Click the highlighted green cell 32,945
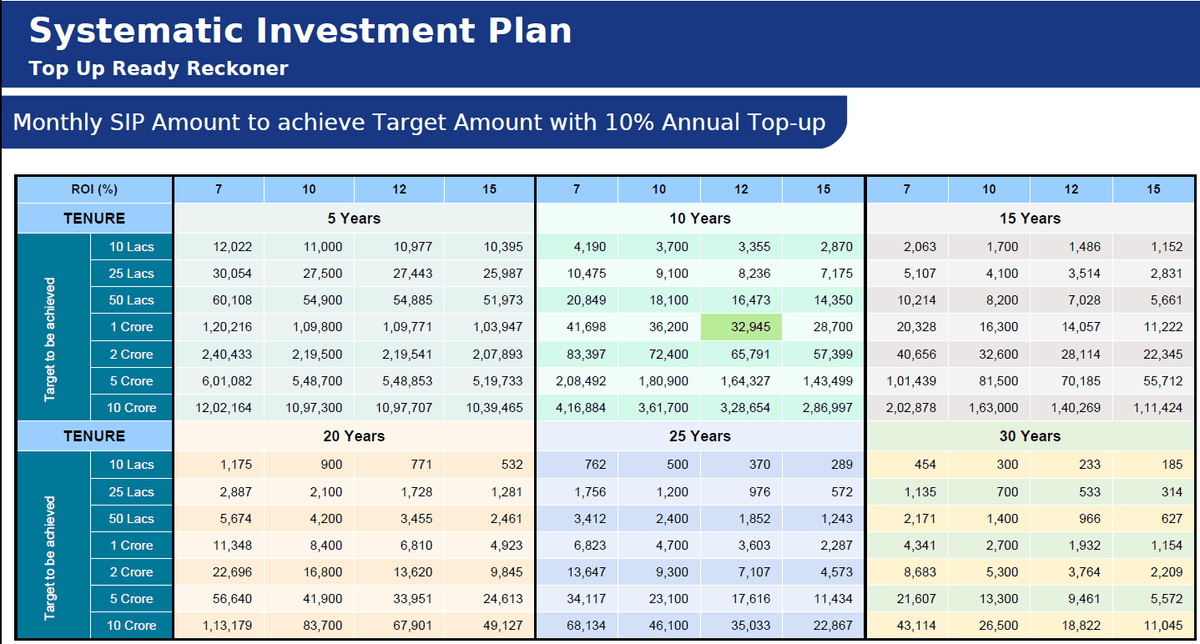This screenshot has width=1200, height=644. 741,327
